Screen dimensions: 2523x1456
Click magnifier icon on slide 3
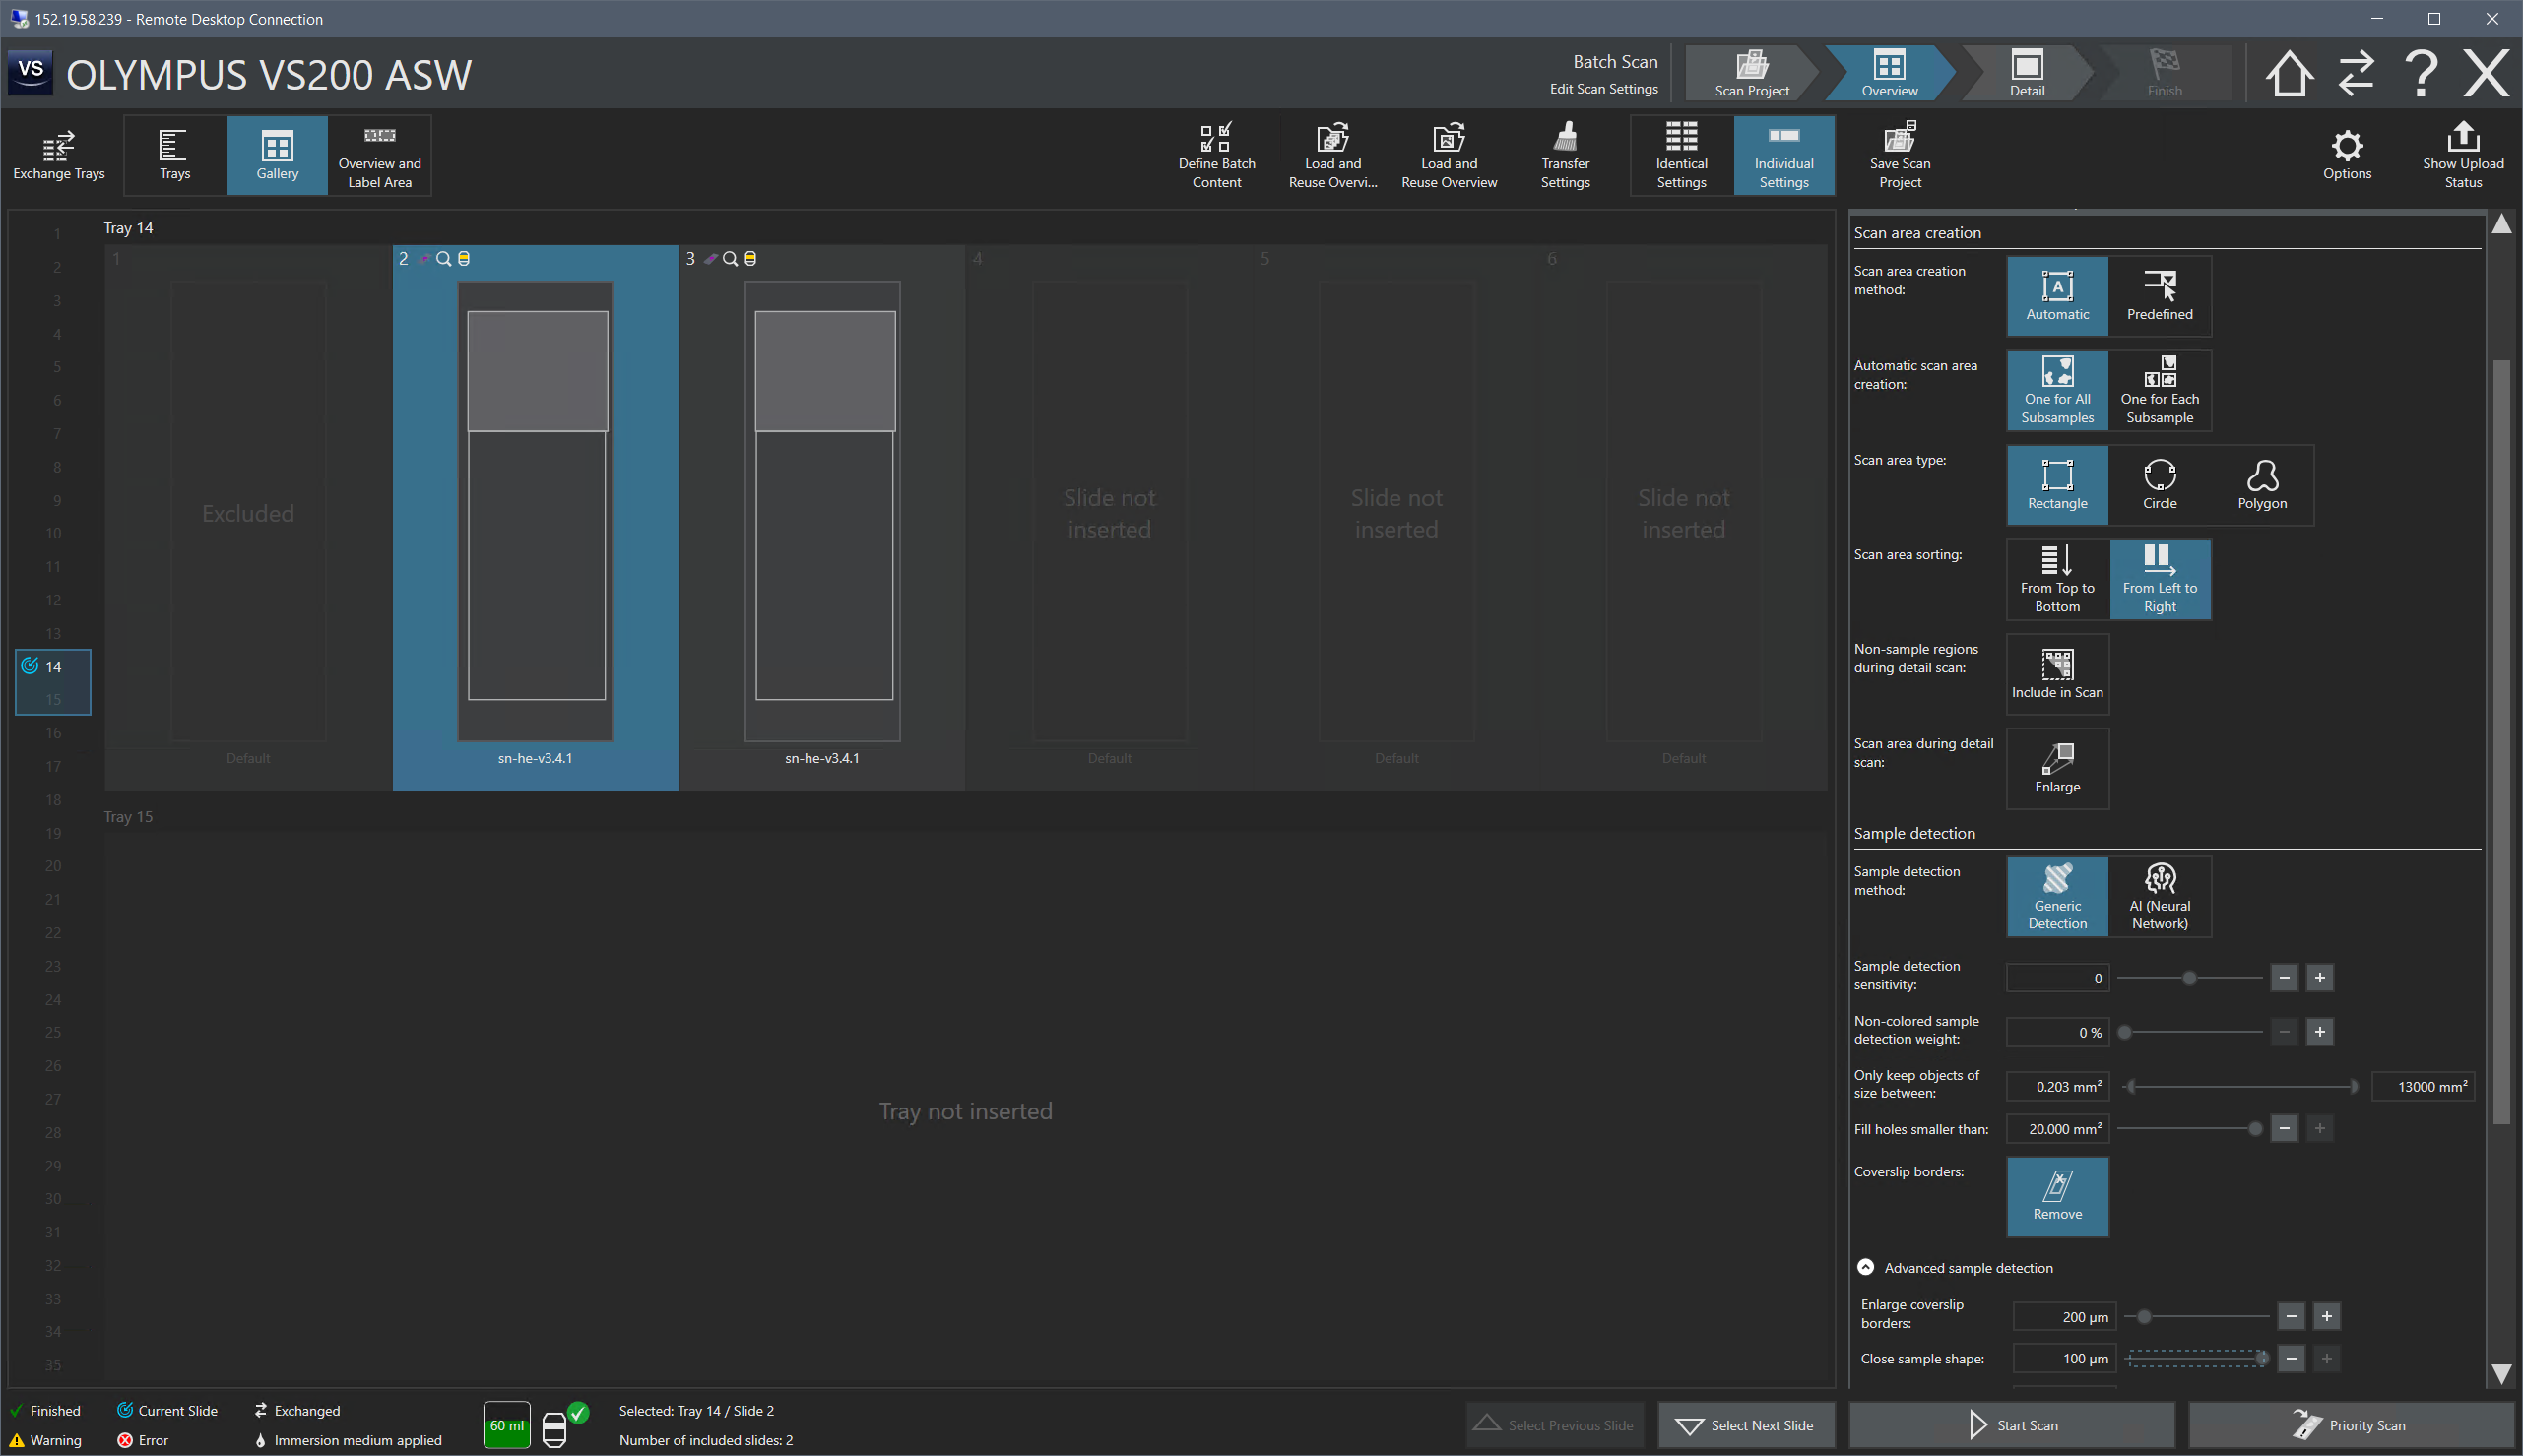click(730, 259)
